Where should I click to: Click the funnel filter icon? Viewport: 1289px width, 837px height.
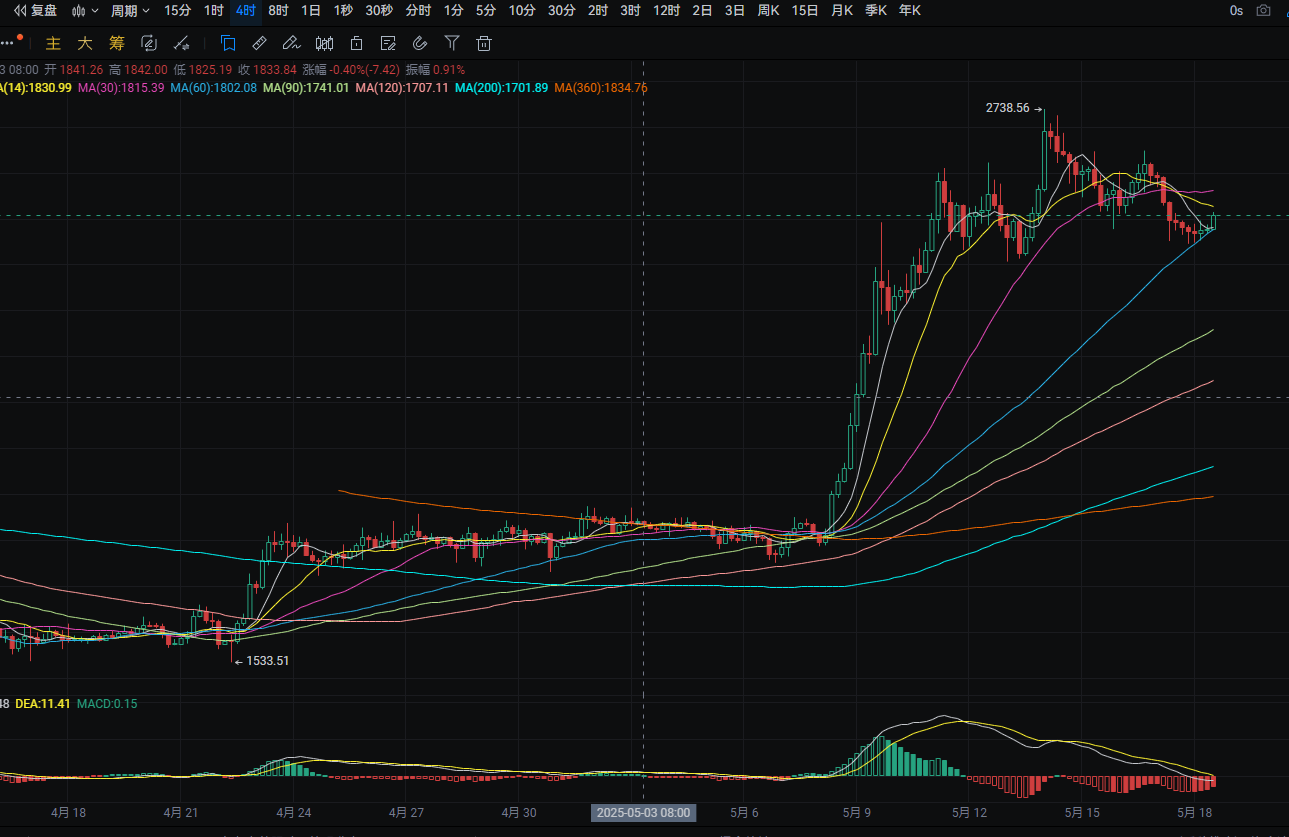tap(452, 43)
